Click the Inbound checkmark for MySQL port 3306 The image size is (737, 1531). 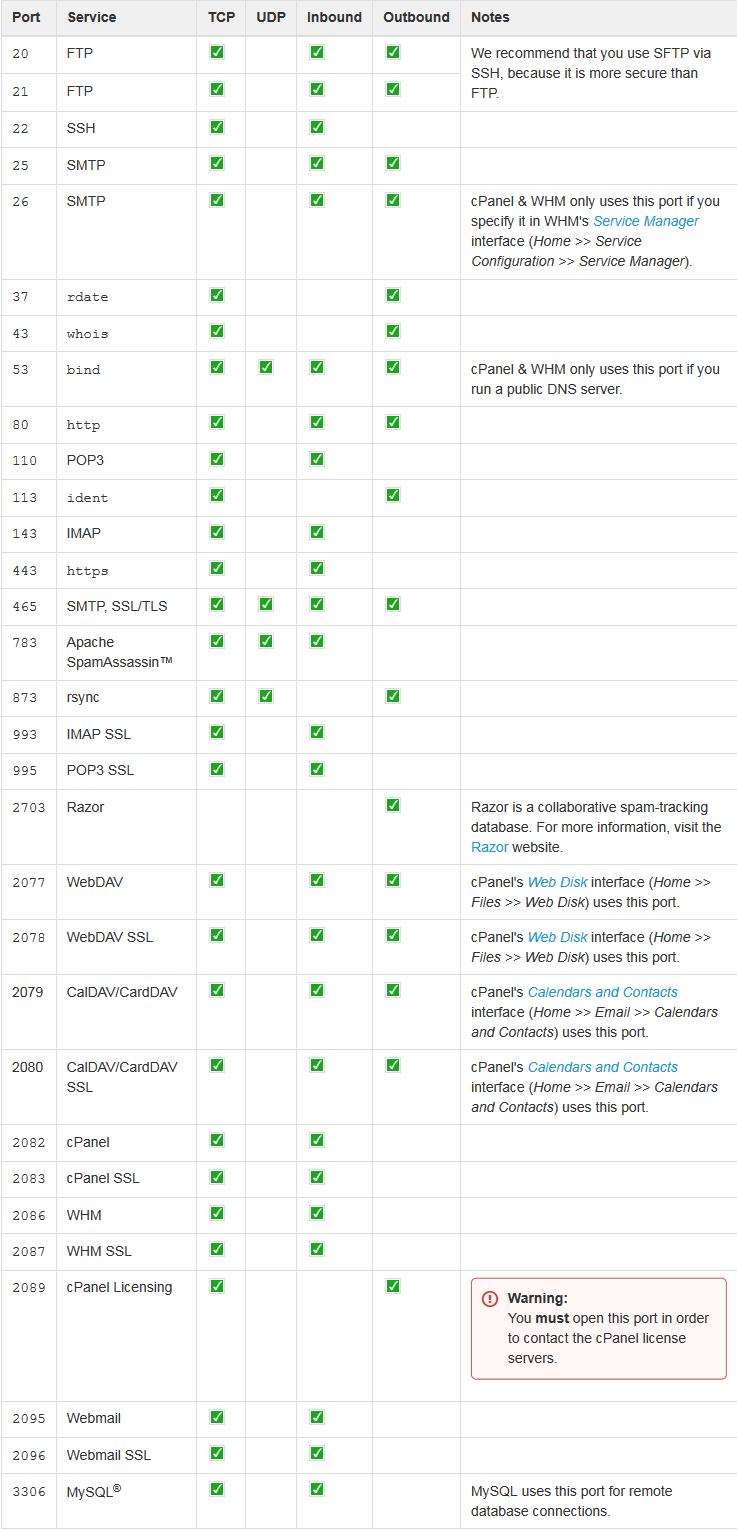point(317,1489)
